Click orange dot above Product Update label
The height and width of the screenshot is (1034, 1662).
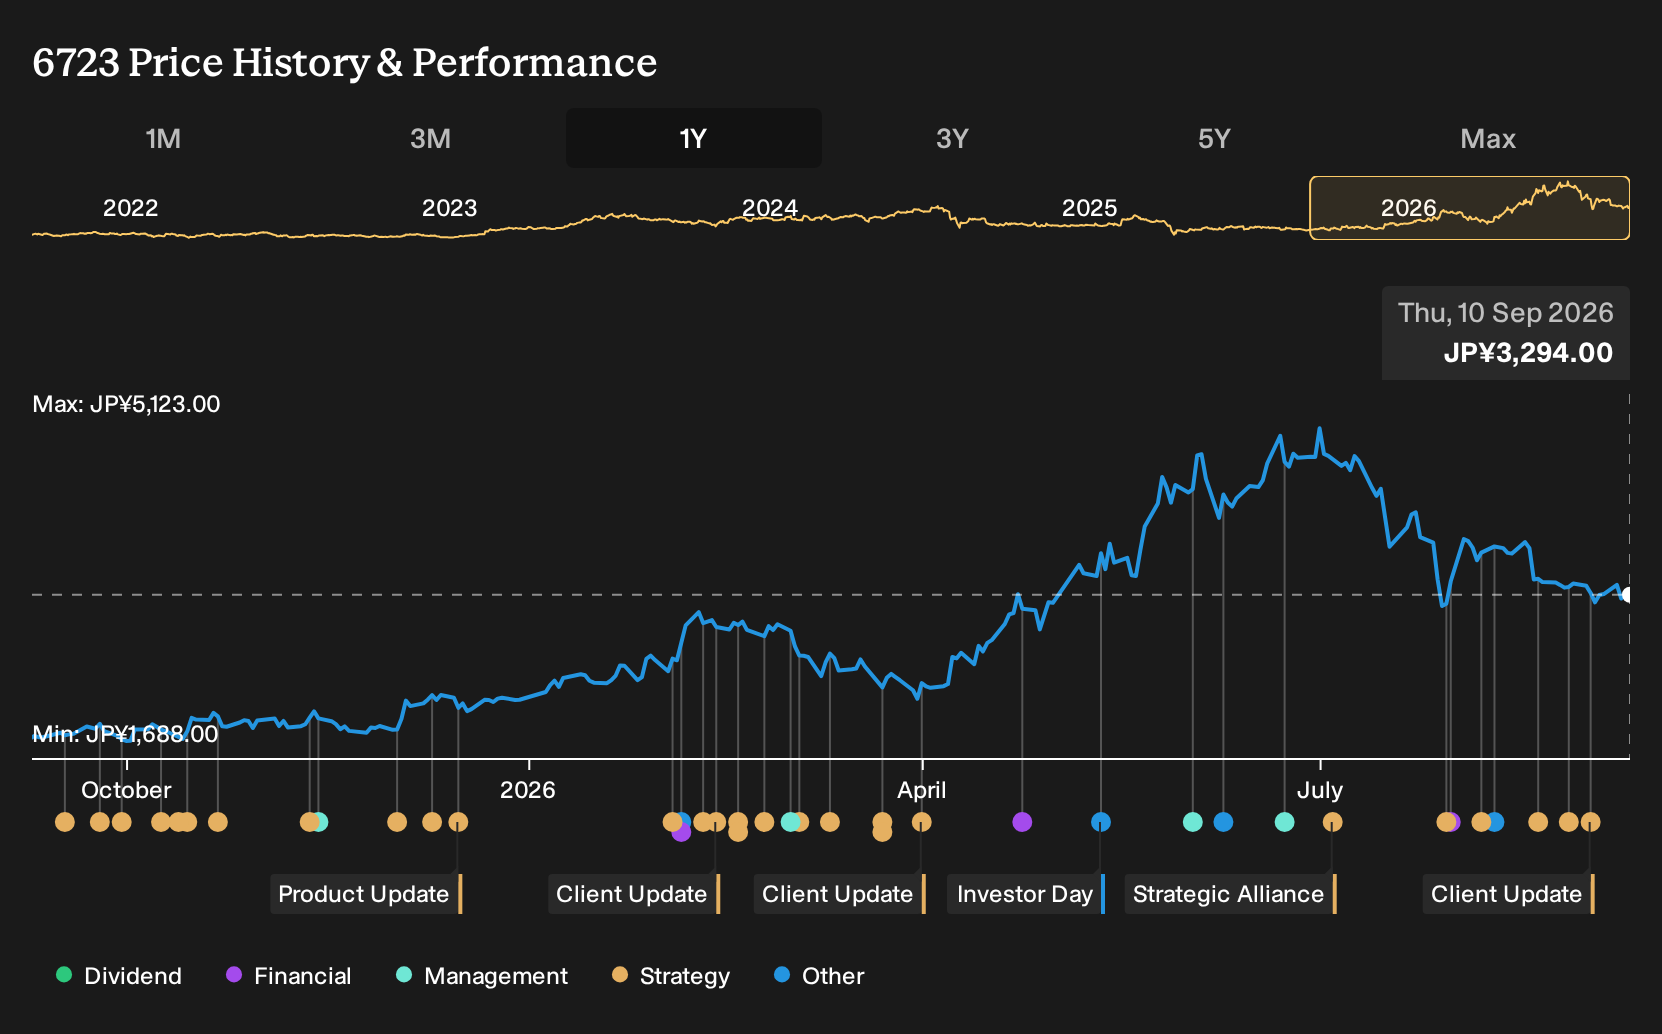click(x=458, y=822)
